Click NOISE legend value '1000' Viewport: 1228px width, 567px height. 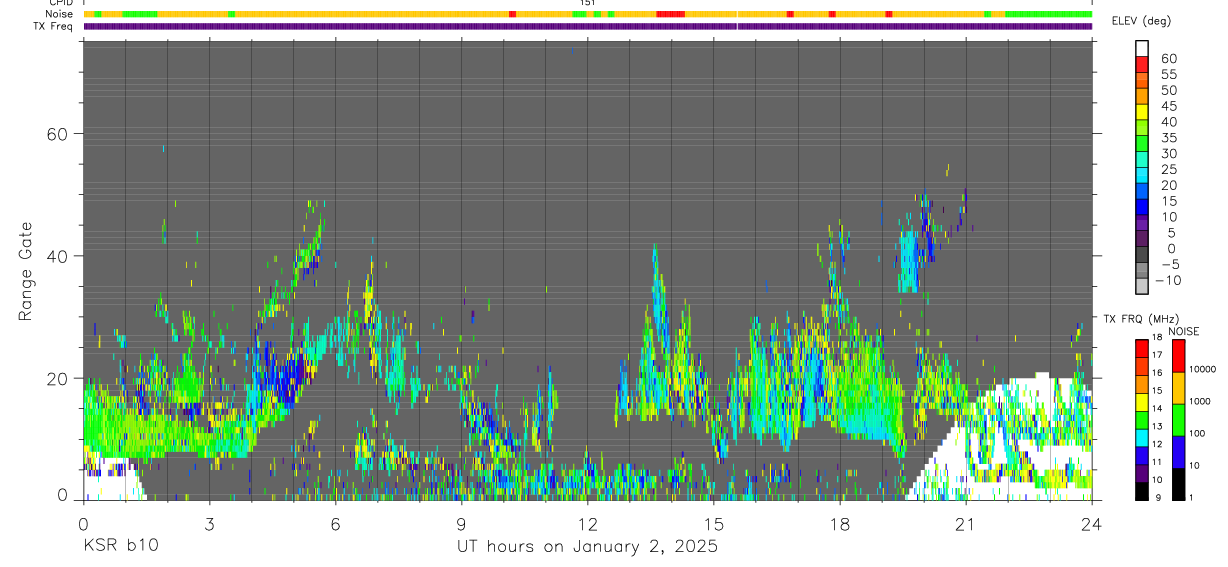pos(1199,401)
